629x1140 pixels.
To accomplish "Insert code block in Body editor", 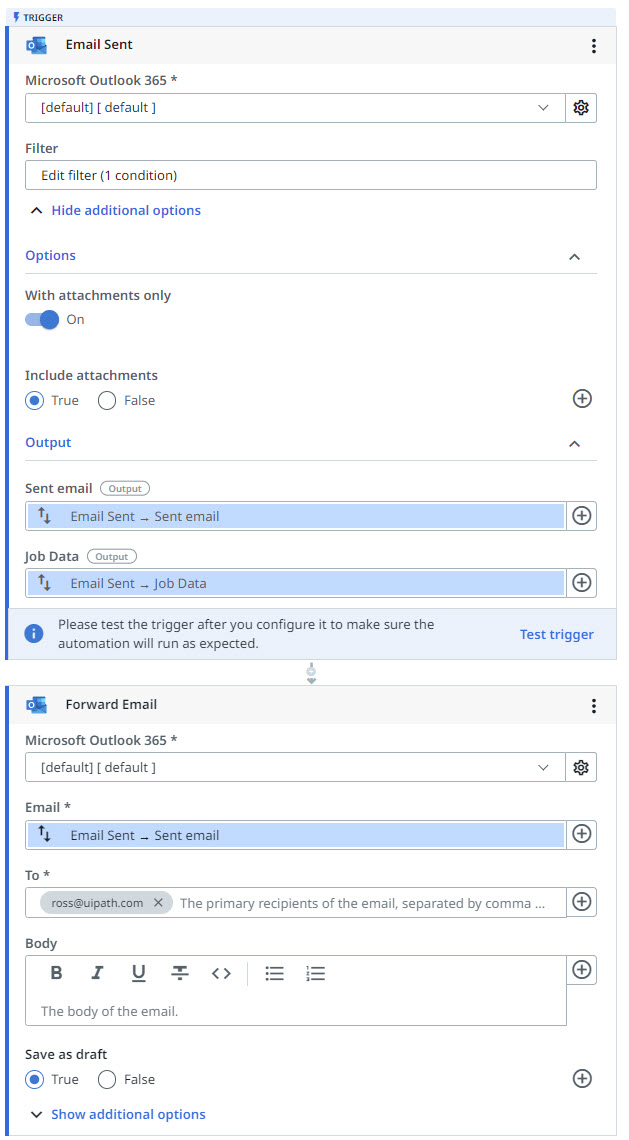I will coord(221,973).
